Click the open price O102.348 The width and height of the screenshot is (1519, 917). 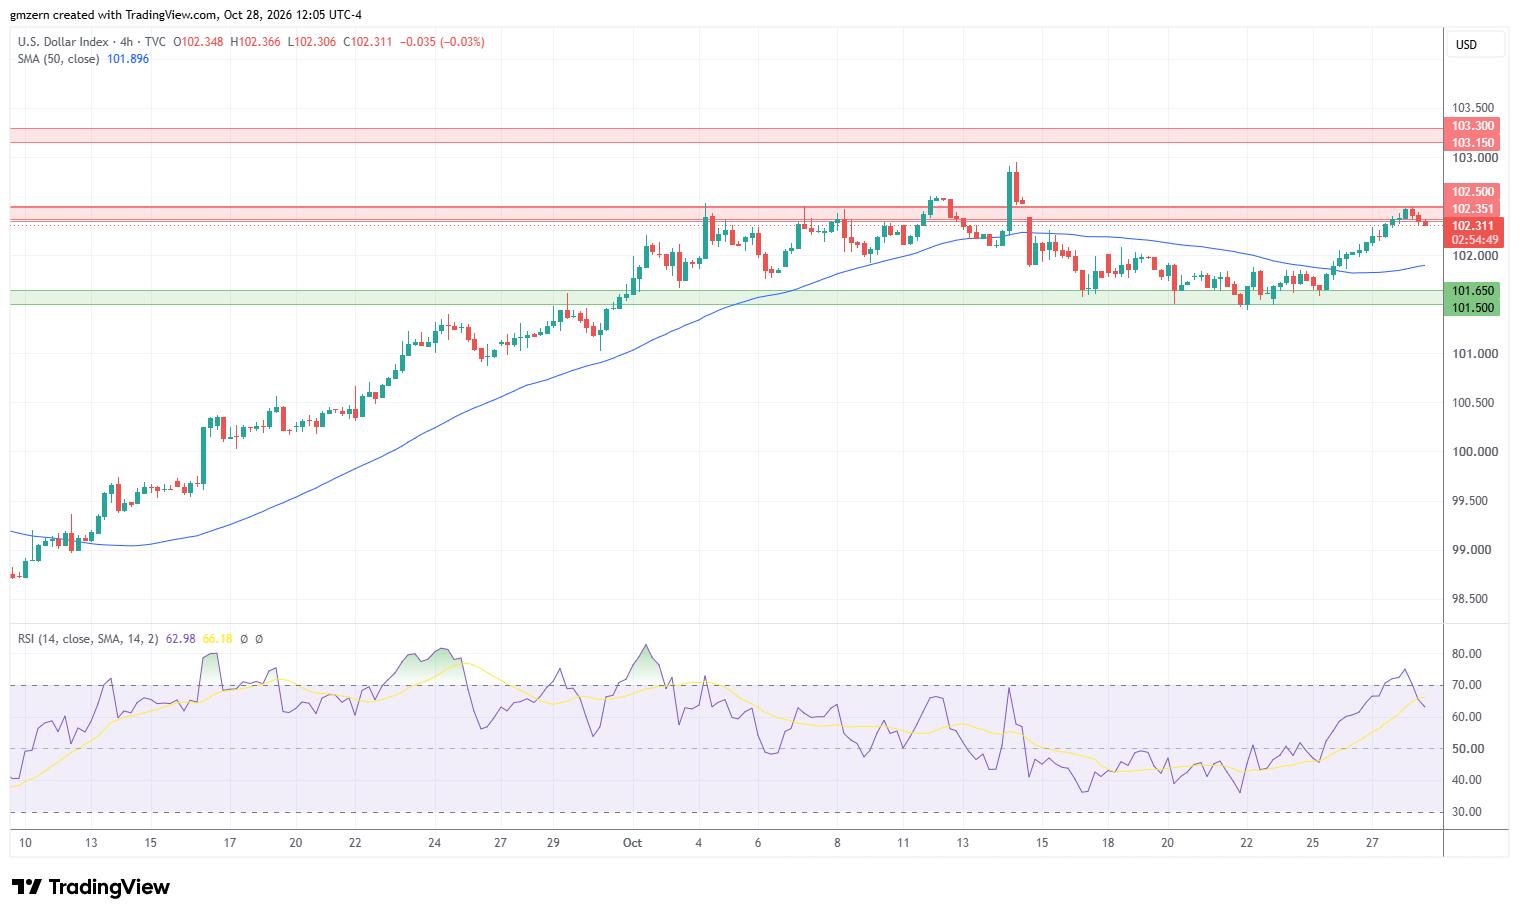coord(199,42)
